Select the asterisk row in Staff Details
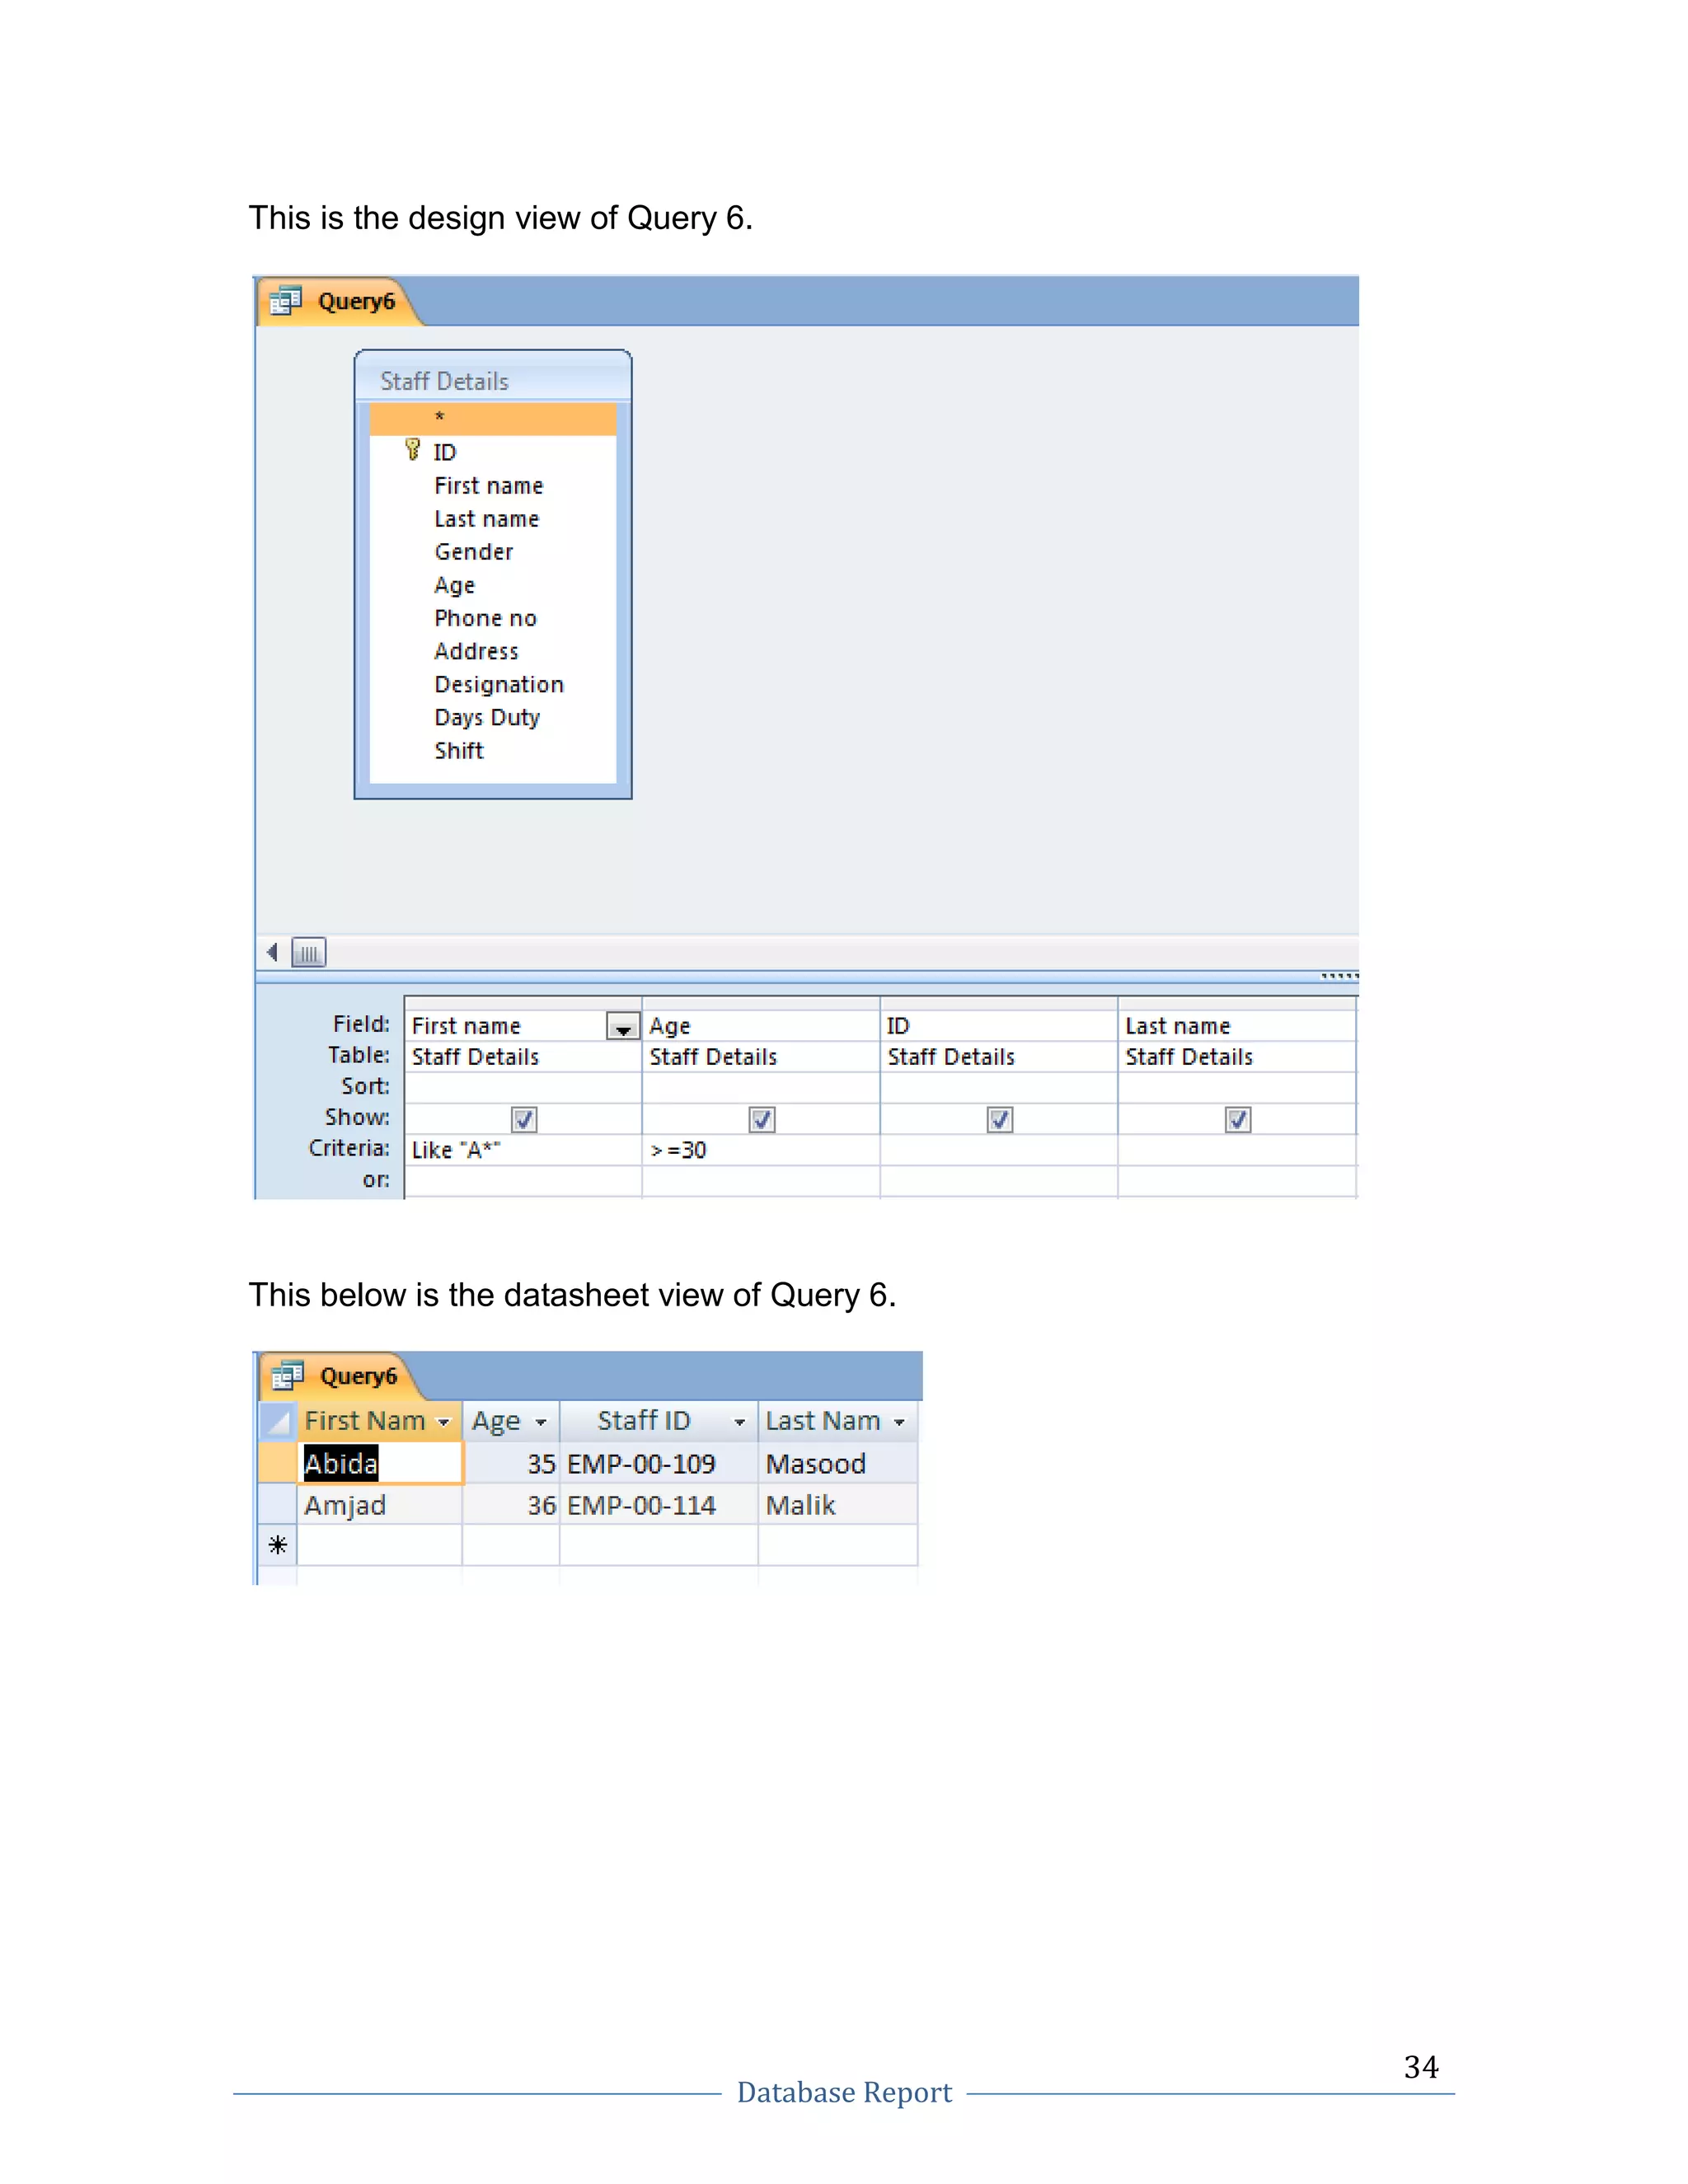The width and height of the screenshot is (1688, 2184). click(x=493, y=418)
